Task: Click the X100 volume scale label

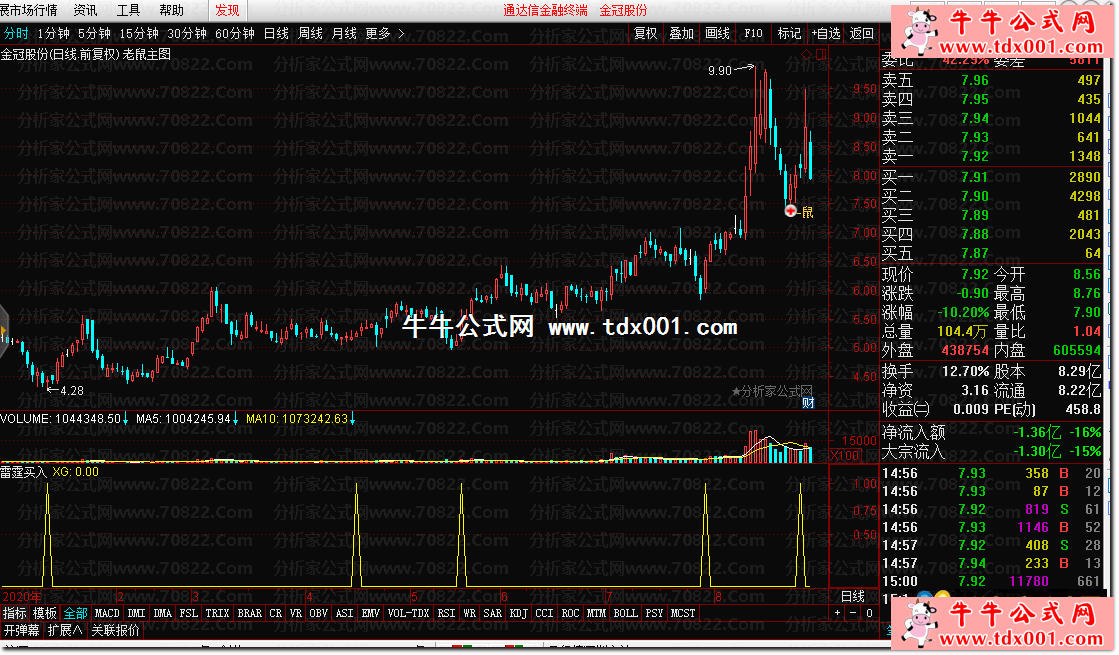Action: point(845,455)
